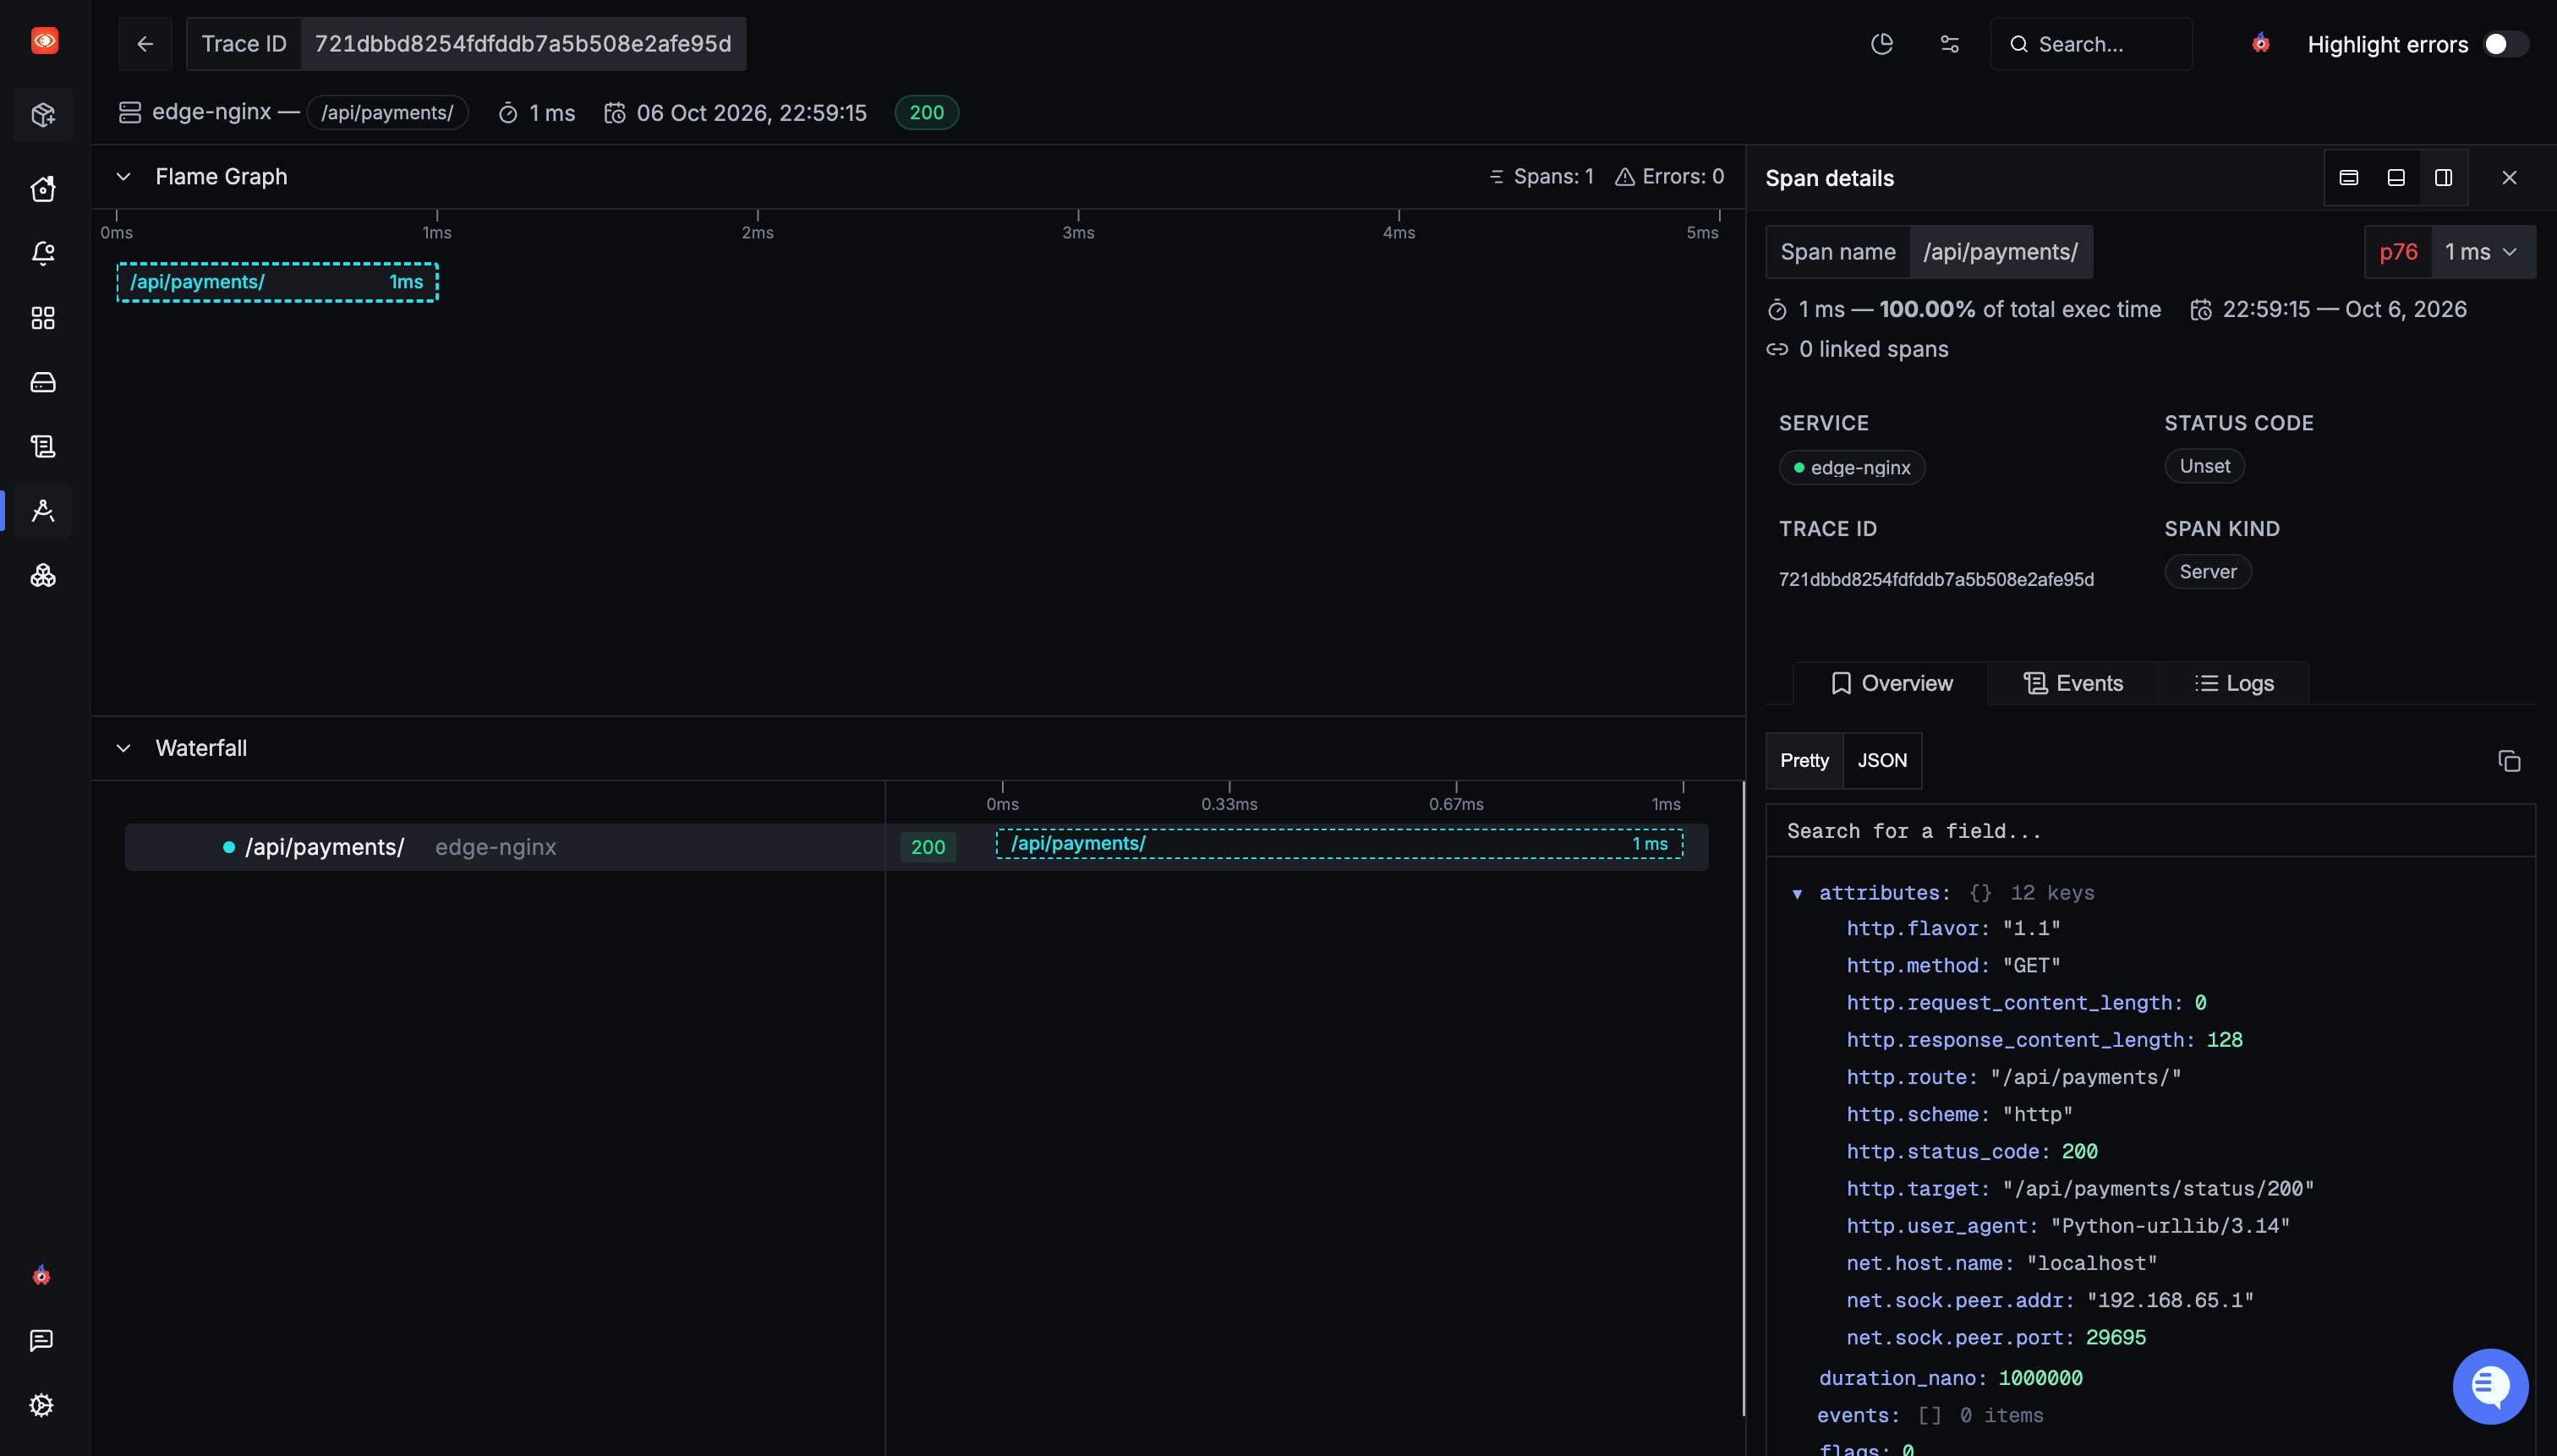The width and height of the screenshot is (2557, 1456).
Task: Switch span details to bottom-docked layout
Action: coord(2396,177)
